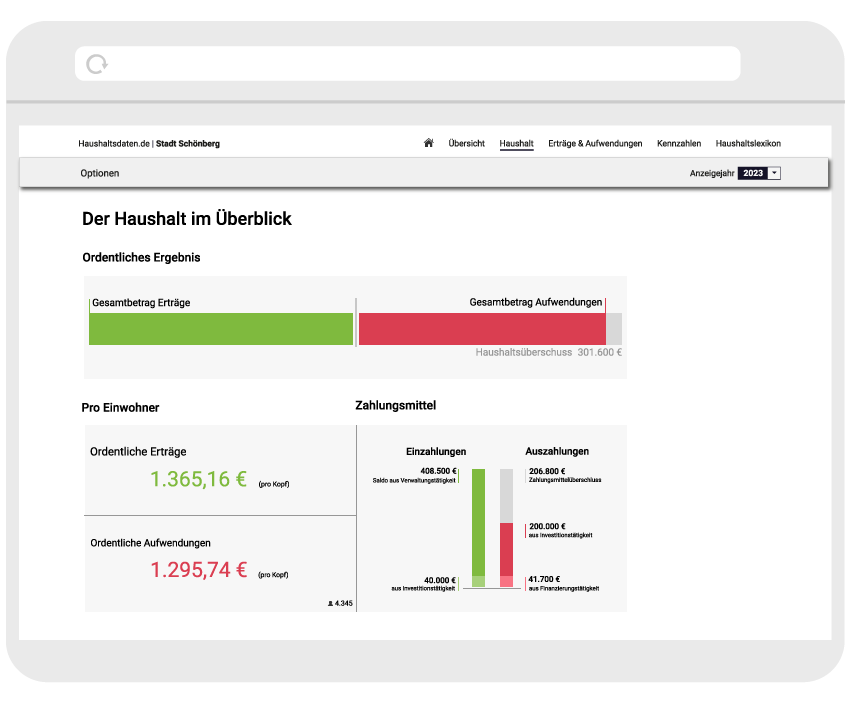Screen dimensions: 850x705
Task: Click the Haushaltsüberschuss 301.600 € label
Action: (x=549, y=352)
